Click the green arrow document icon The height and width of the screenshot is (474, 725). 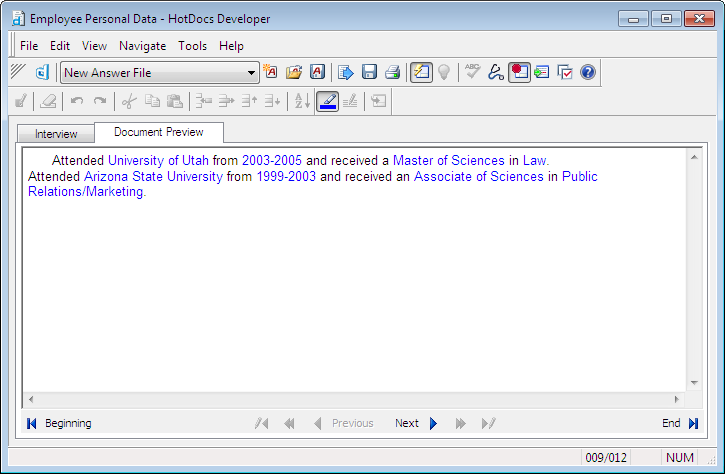pos(541,72)
